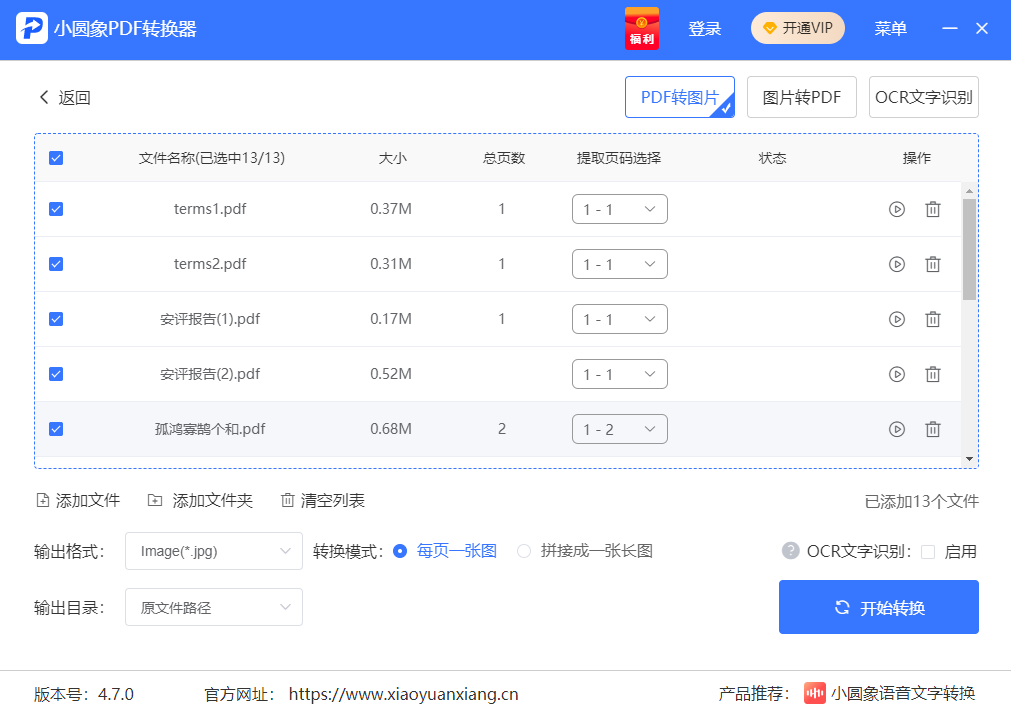Click the 小圆象语音文字转换 product icon
This screenshot has width=1011, height=709.
click(815, 693)
